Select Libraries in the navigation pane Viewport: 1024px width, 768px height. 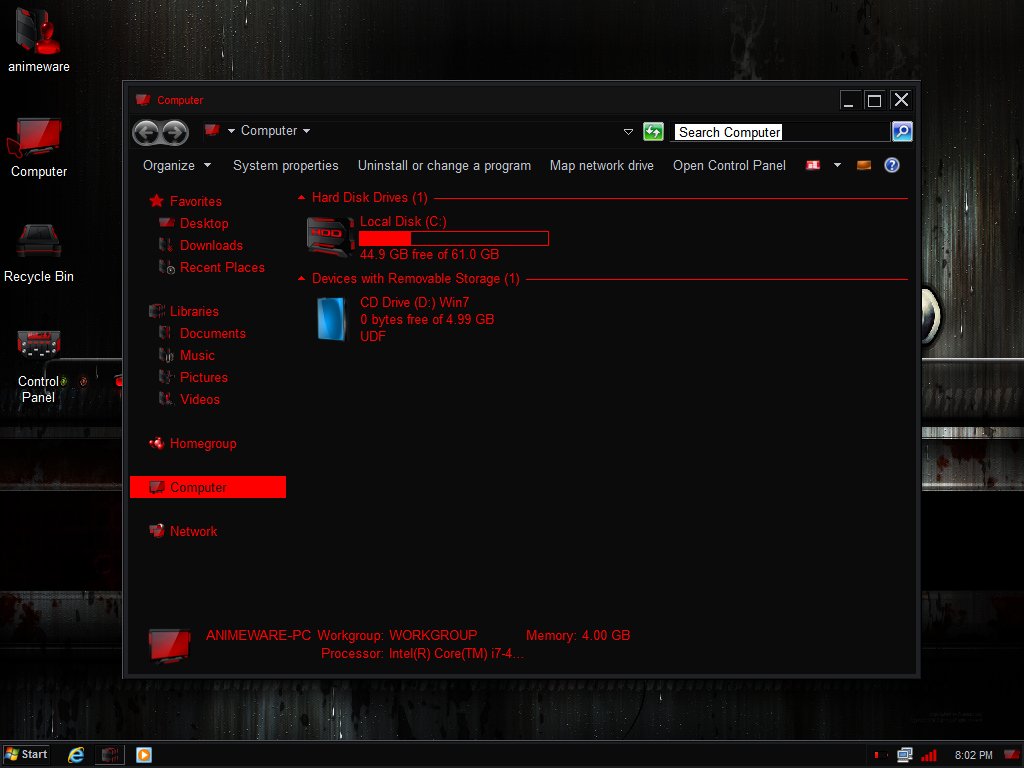click(195, 312)
